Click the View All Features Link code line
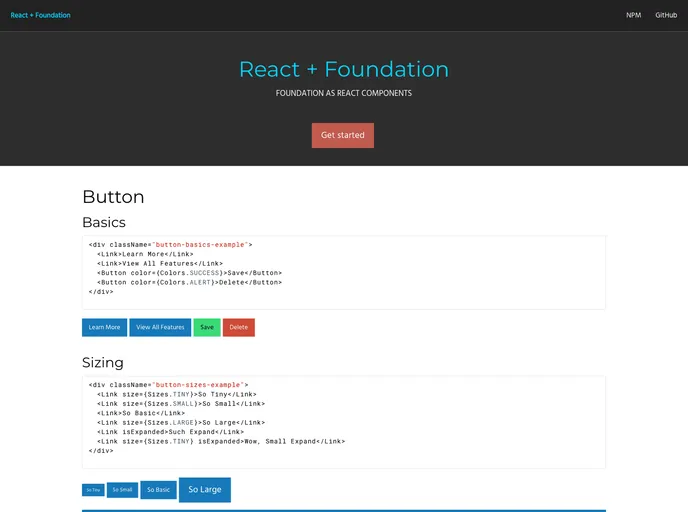Image resolution: width=688 pixels, height=512 pixels. click(160, 264)
